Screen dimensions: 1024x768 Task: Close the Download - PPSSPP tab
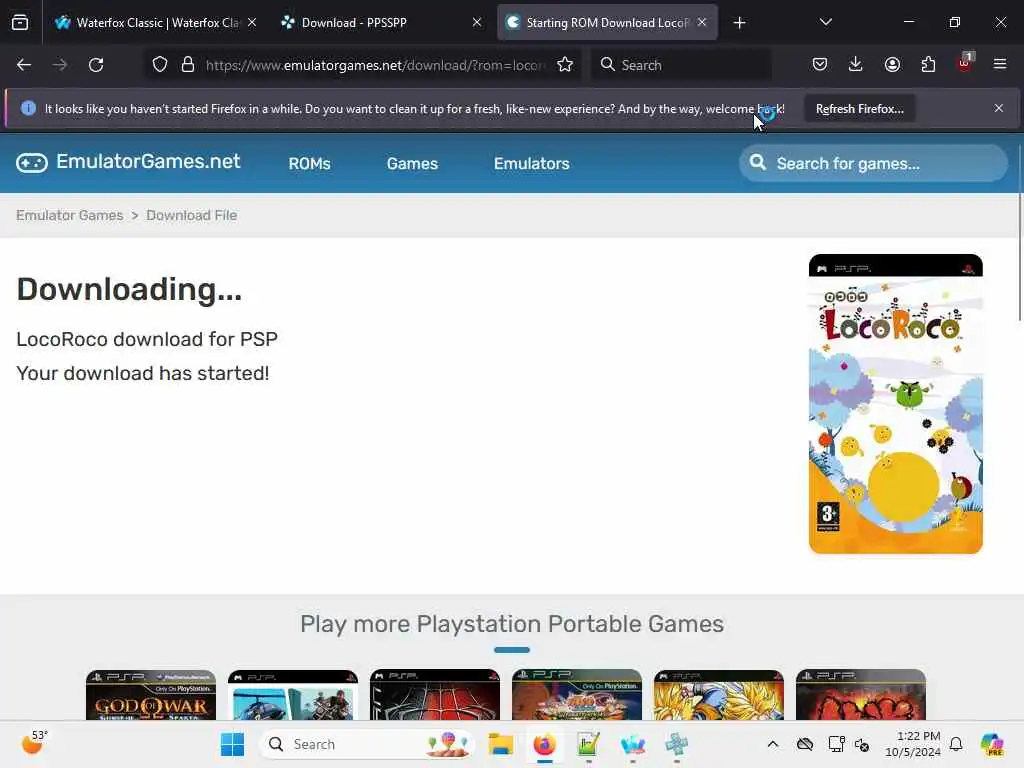(x=477, y=22)
